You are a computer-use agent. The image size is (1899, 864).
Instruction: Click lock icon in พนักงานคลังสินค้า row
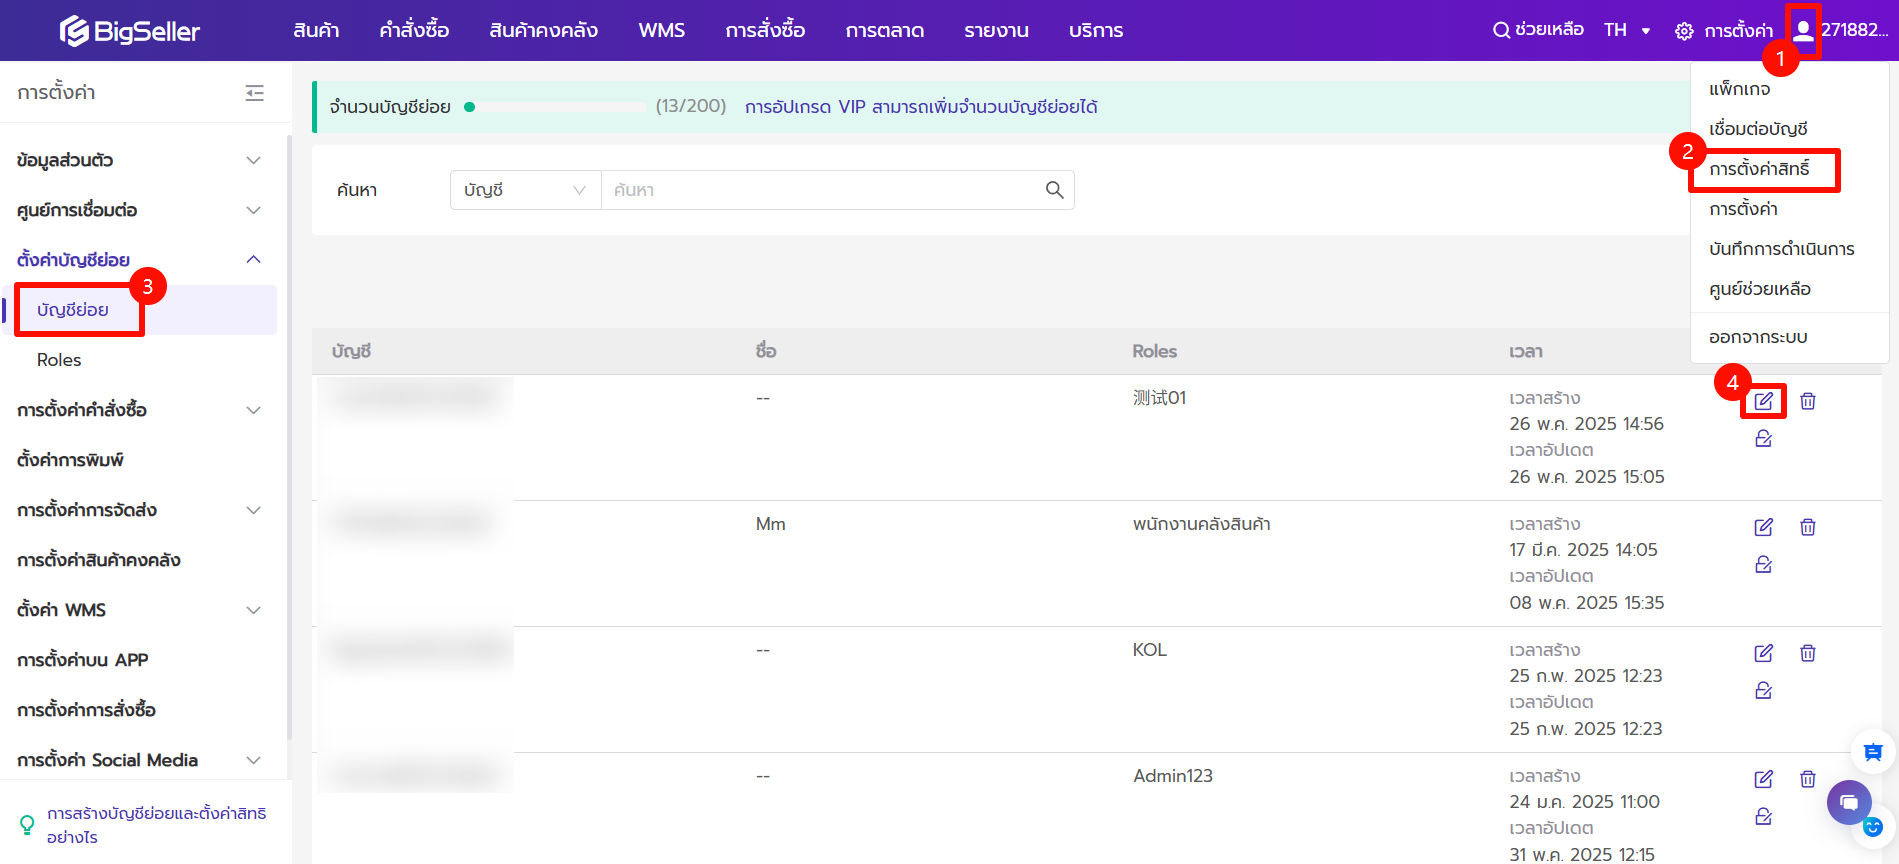pos(1764,565)
